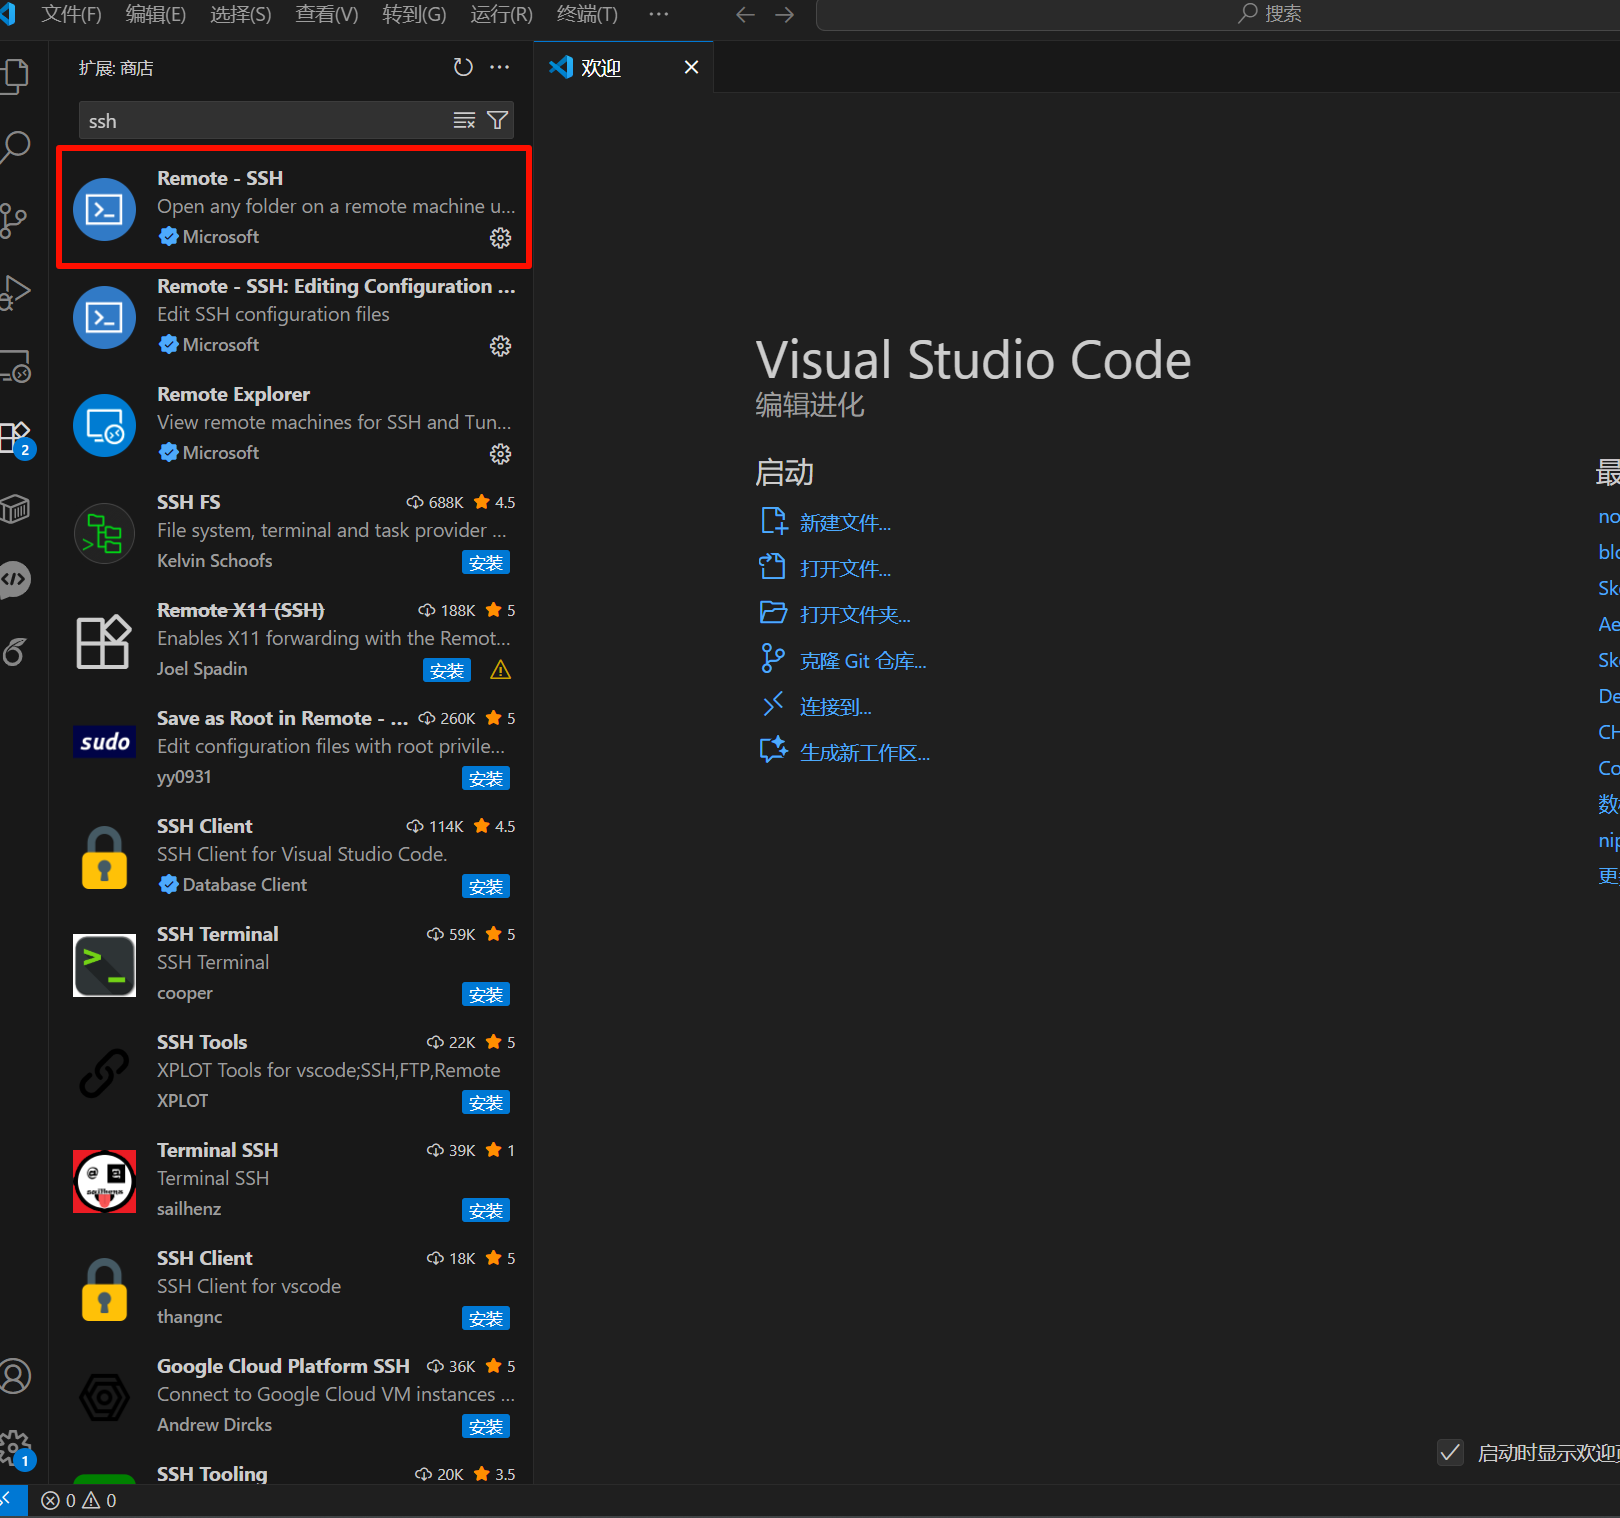Expand the menu bar overflow ellipsis

658,14
